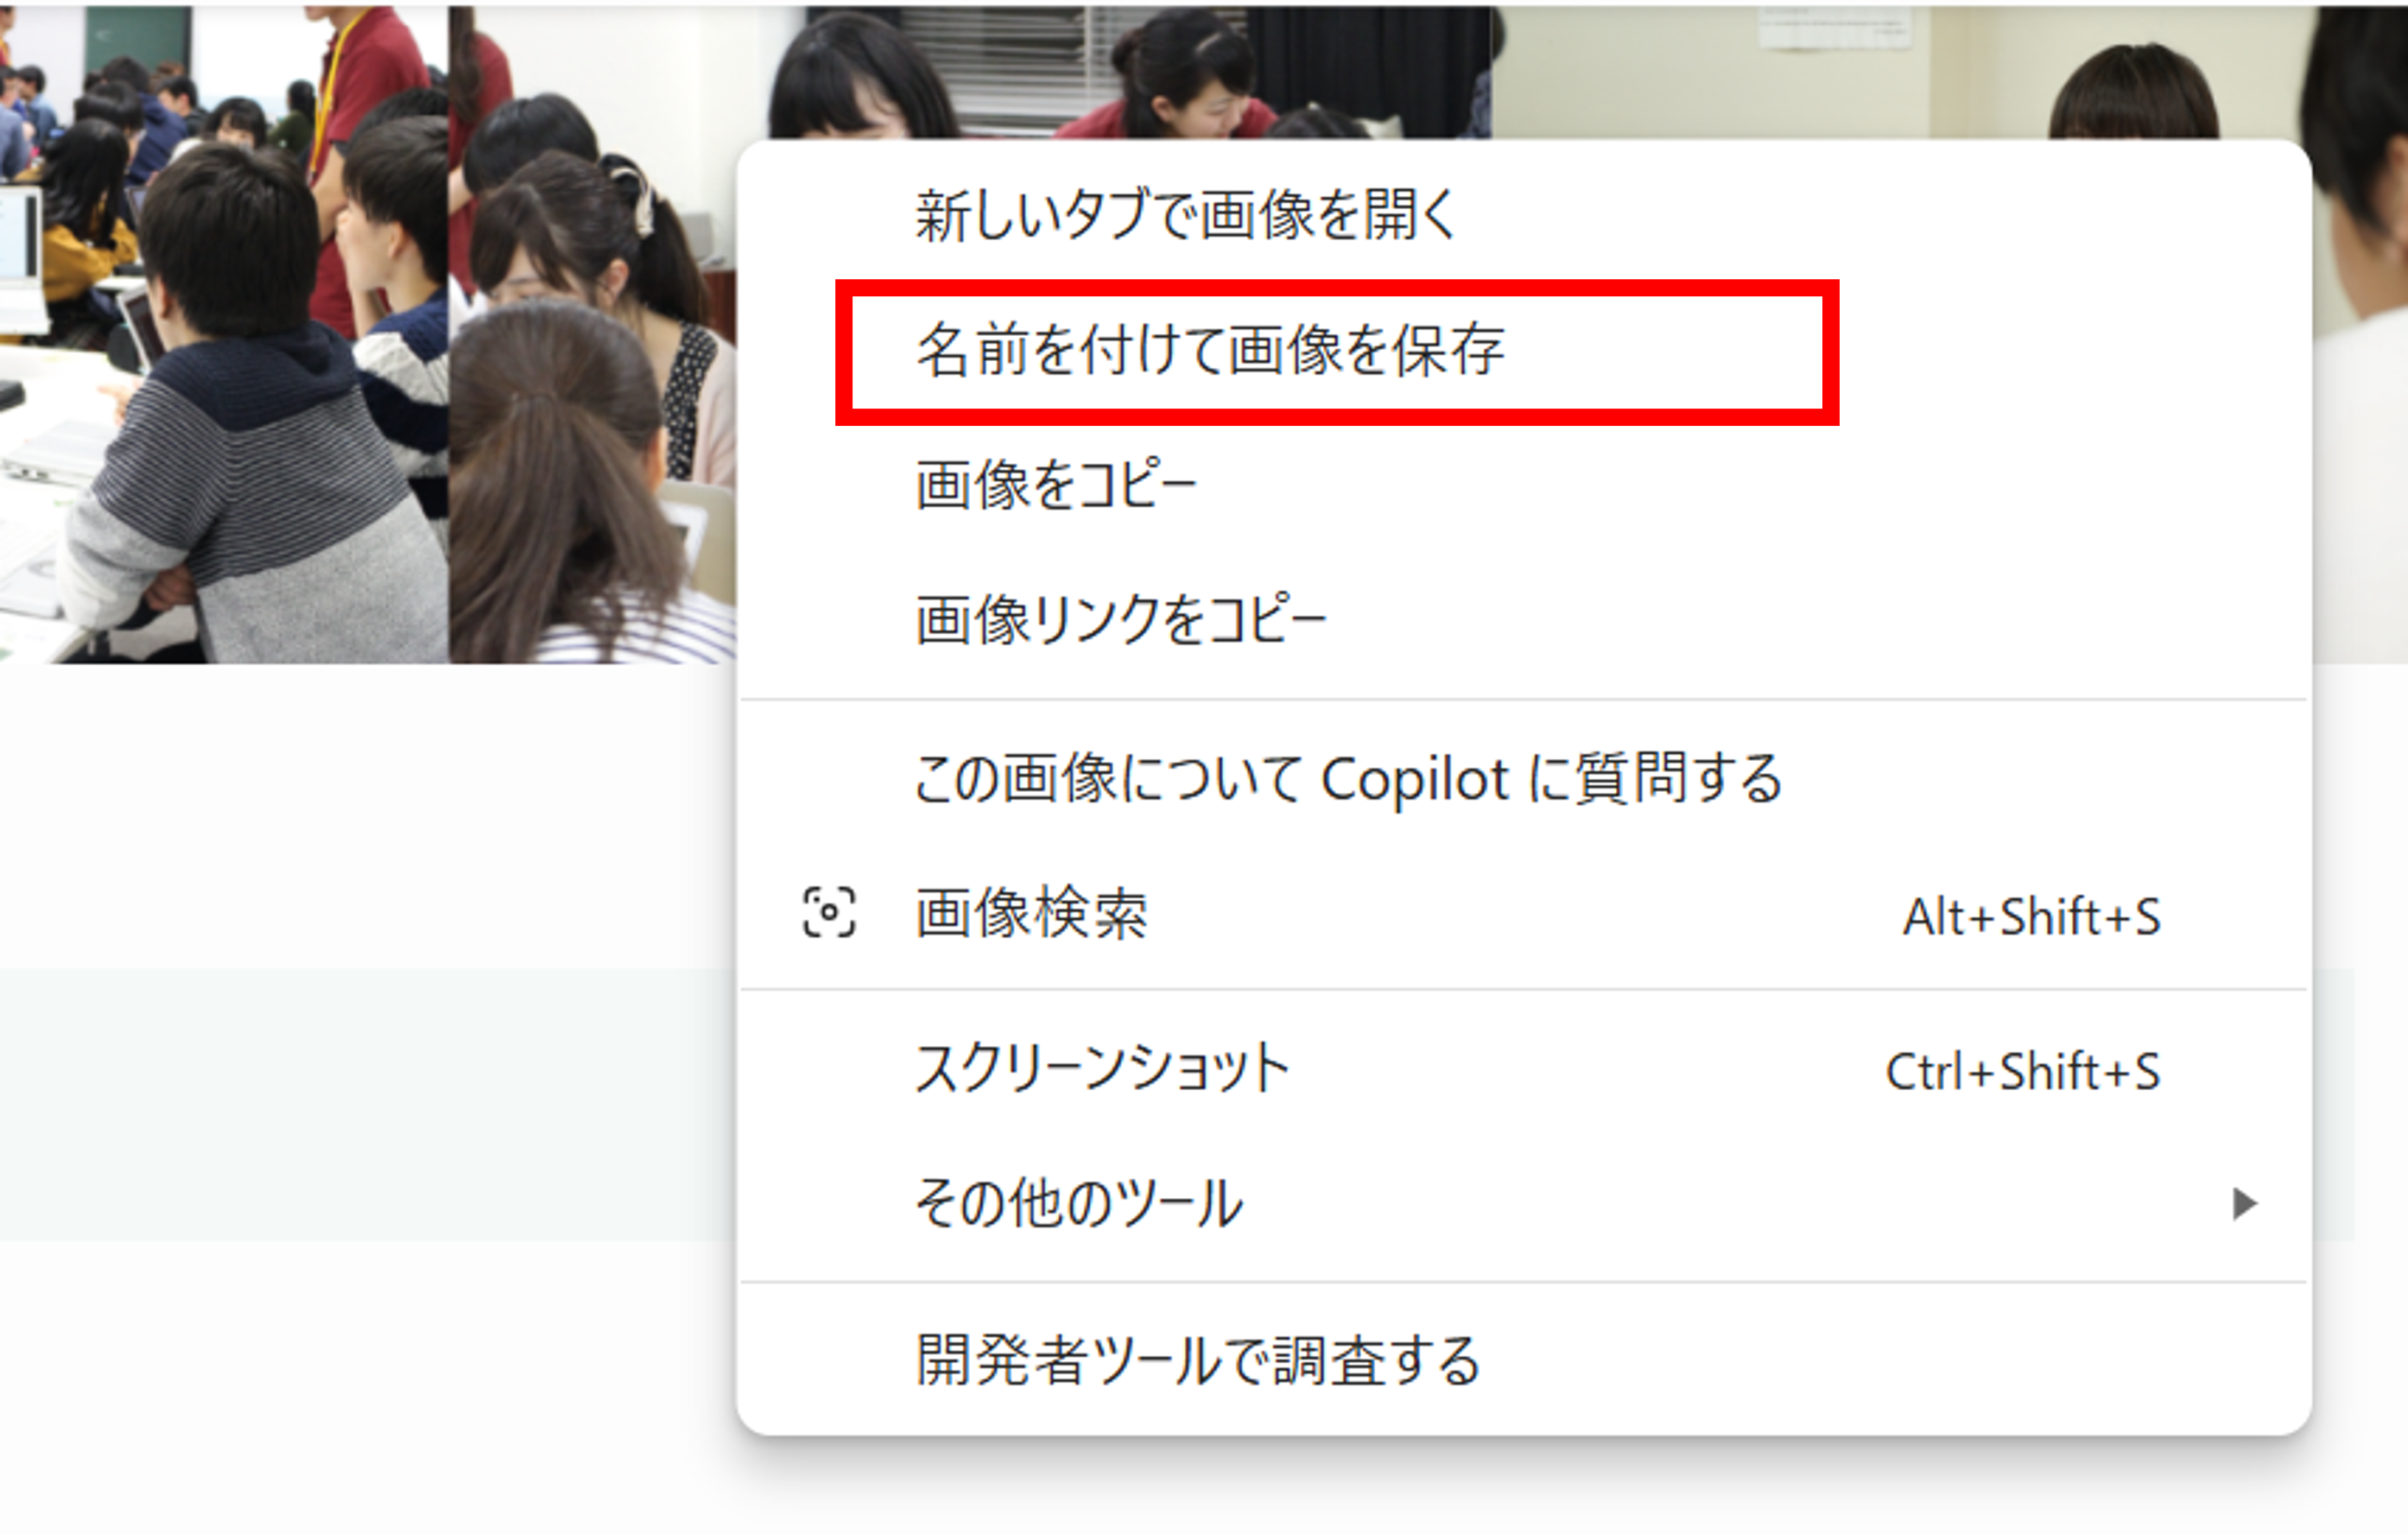Select 画像をコピー from the menu
This screenshot has height=1534, width=2408.
tap(1056, 485)
